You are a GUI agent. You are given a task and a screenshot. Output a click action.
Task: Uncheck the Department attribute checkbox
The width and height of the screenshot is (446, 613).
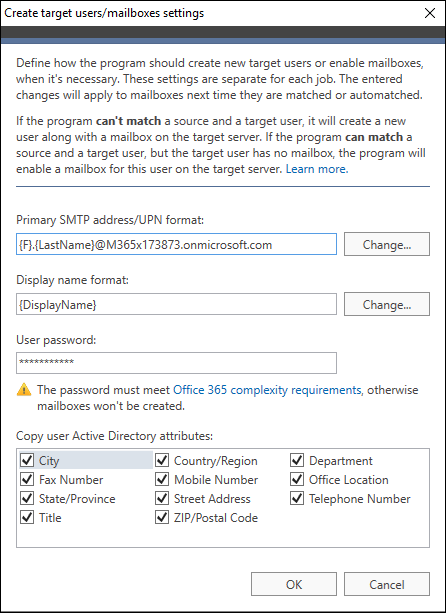tap(297, 461)
